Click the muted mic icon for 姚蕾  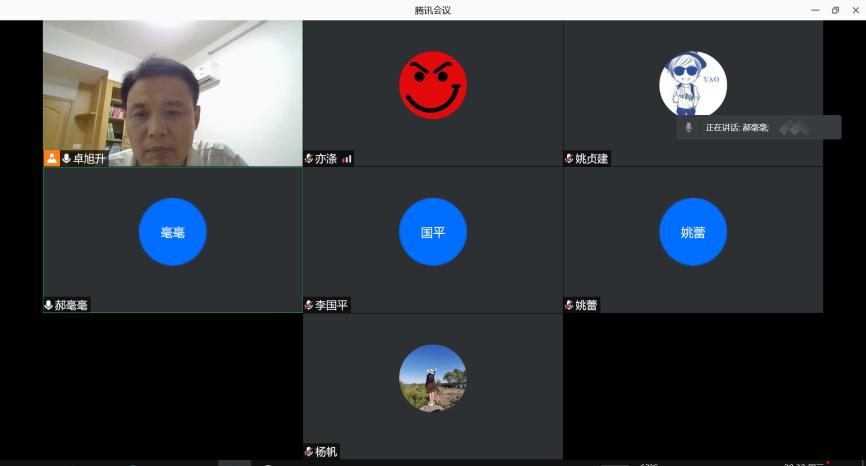569,305
